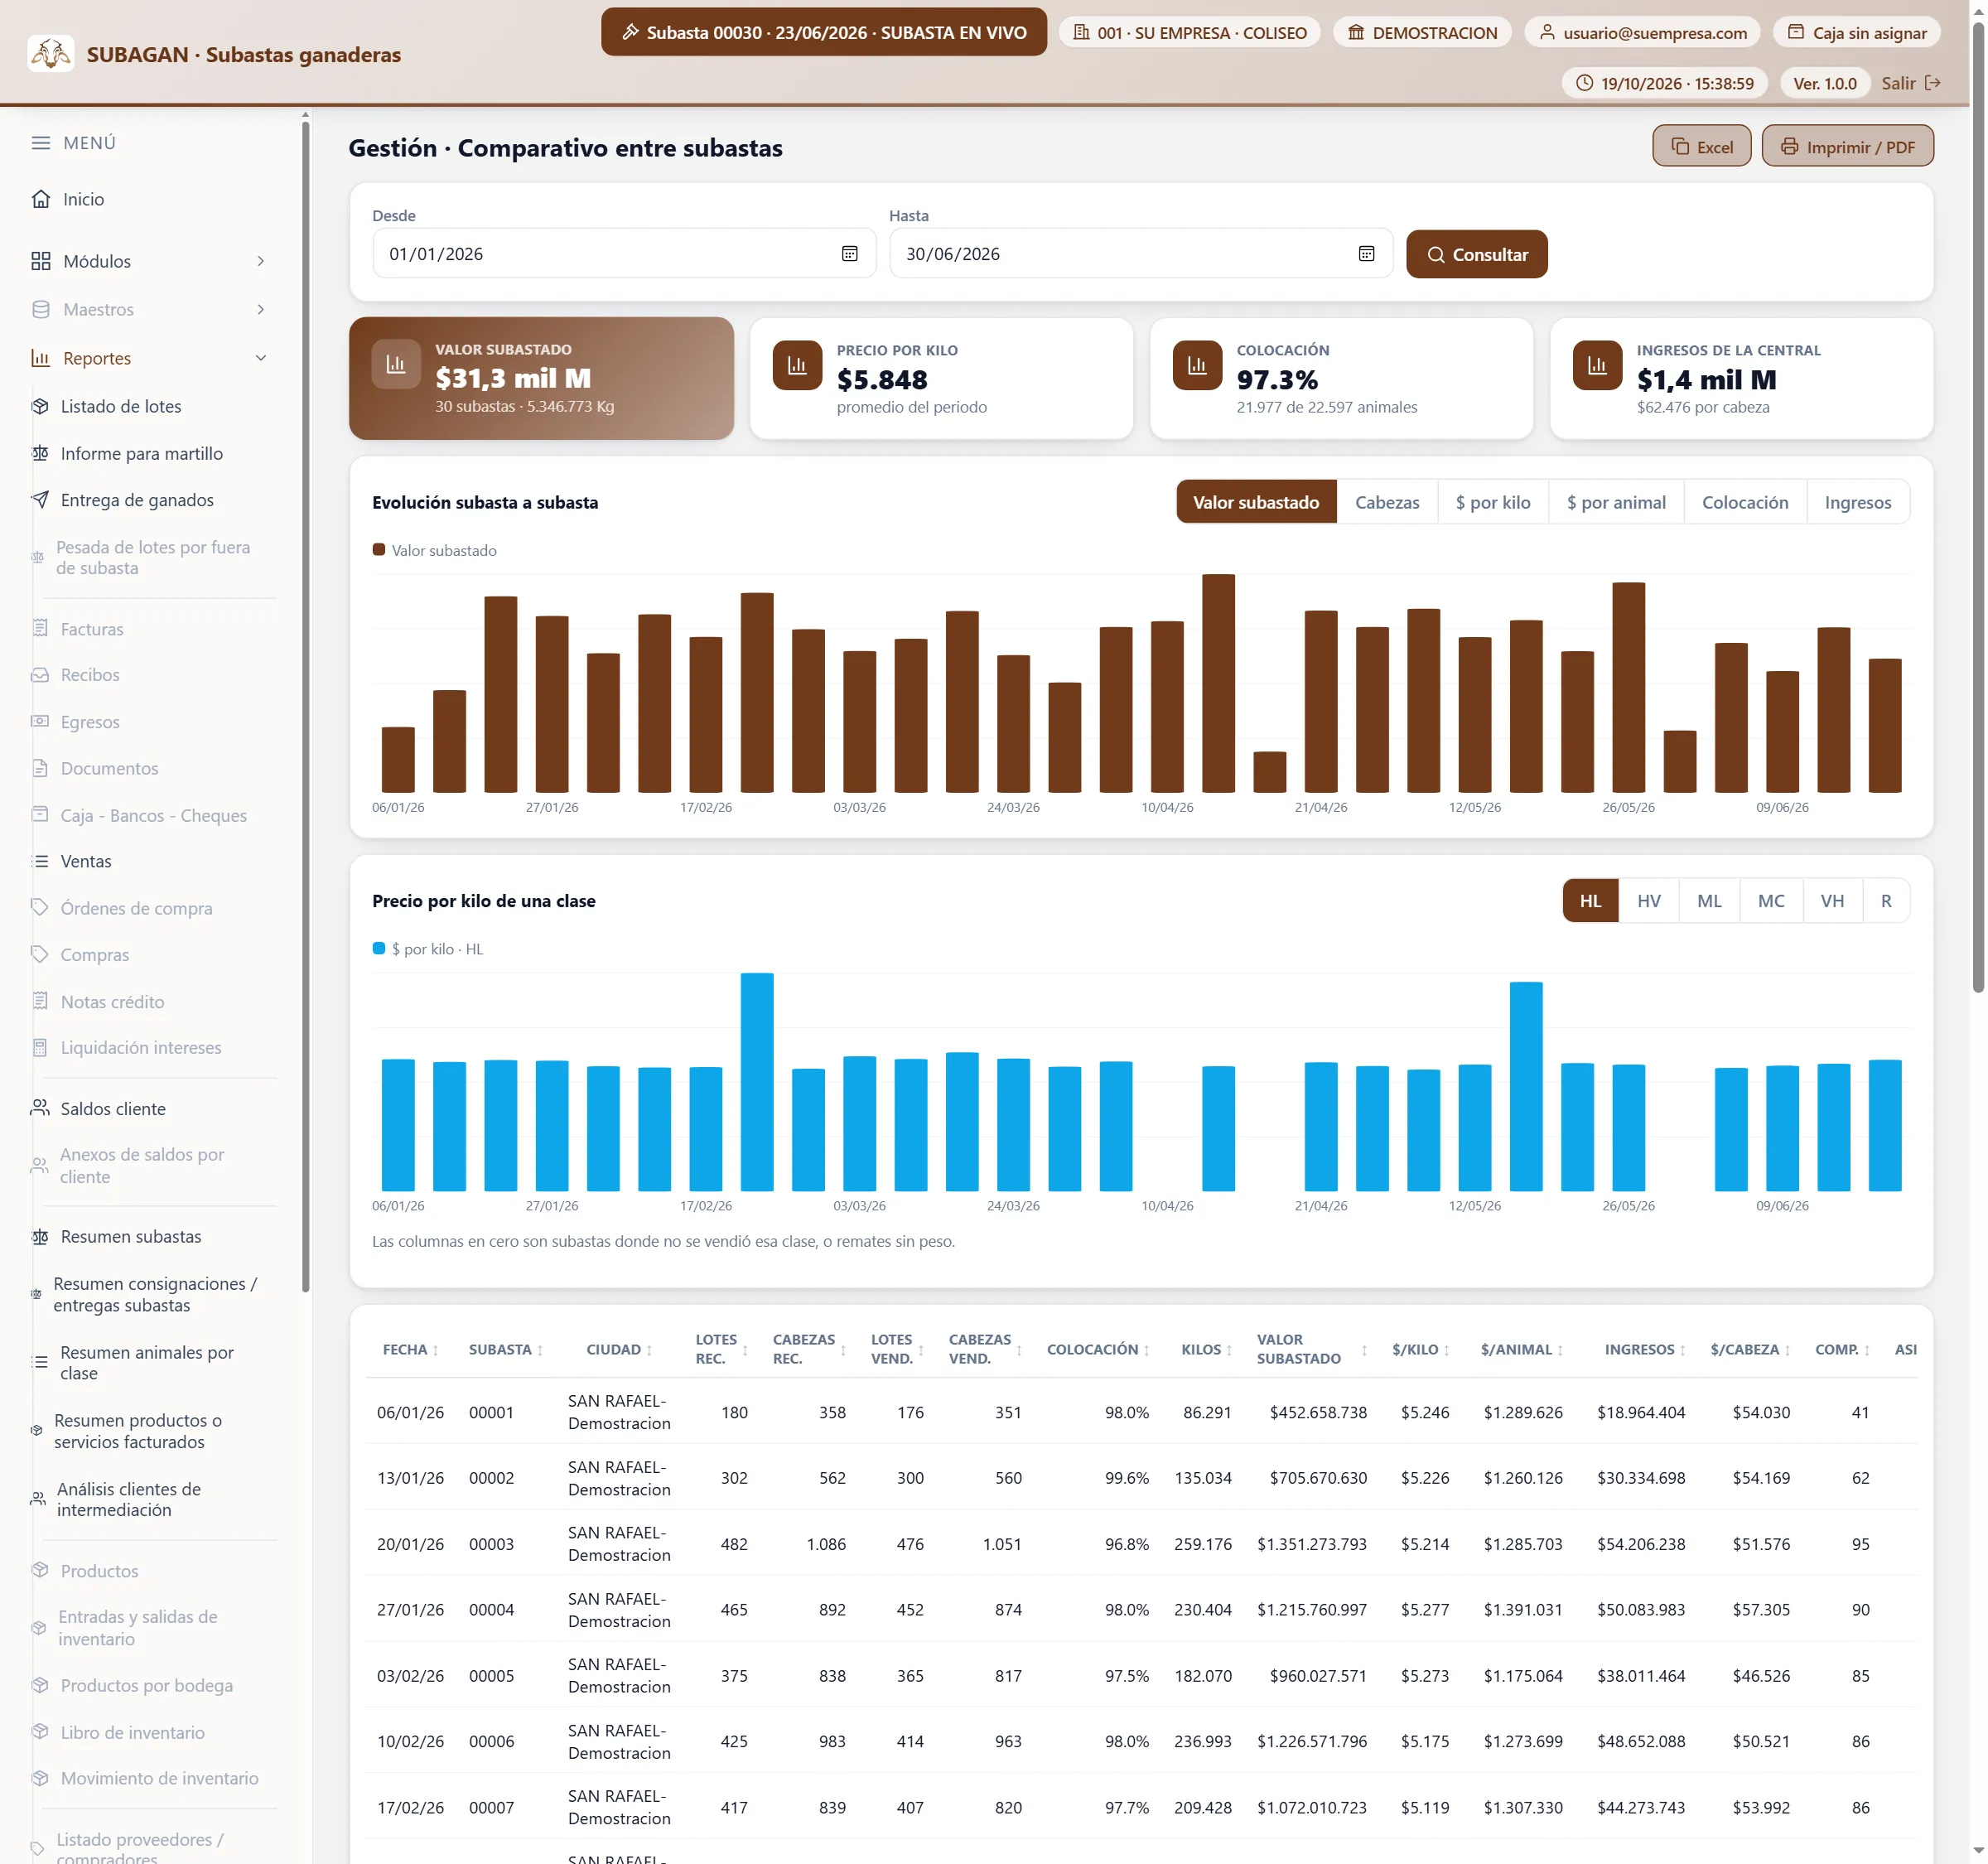Expand the Maestros menu chevron
1988x1864 pixels.
(260, 309)
